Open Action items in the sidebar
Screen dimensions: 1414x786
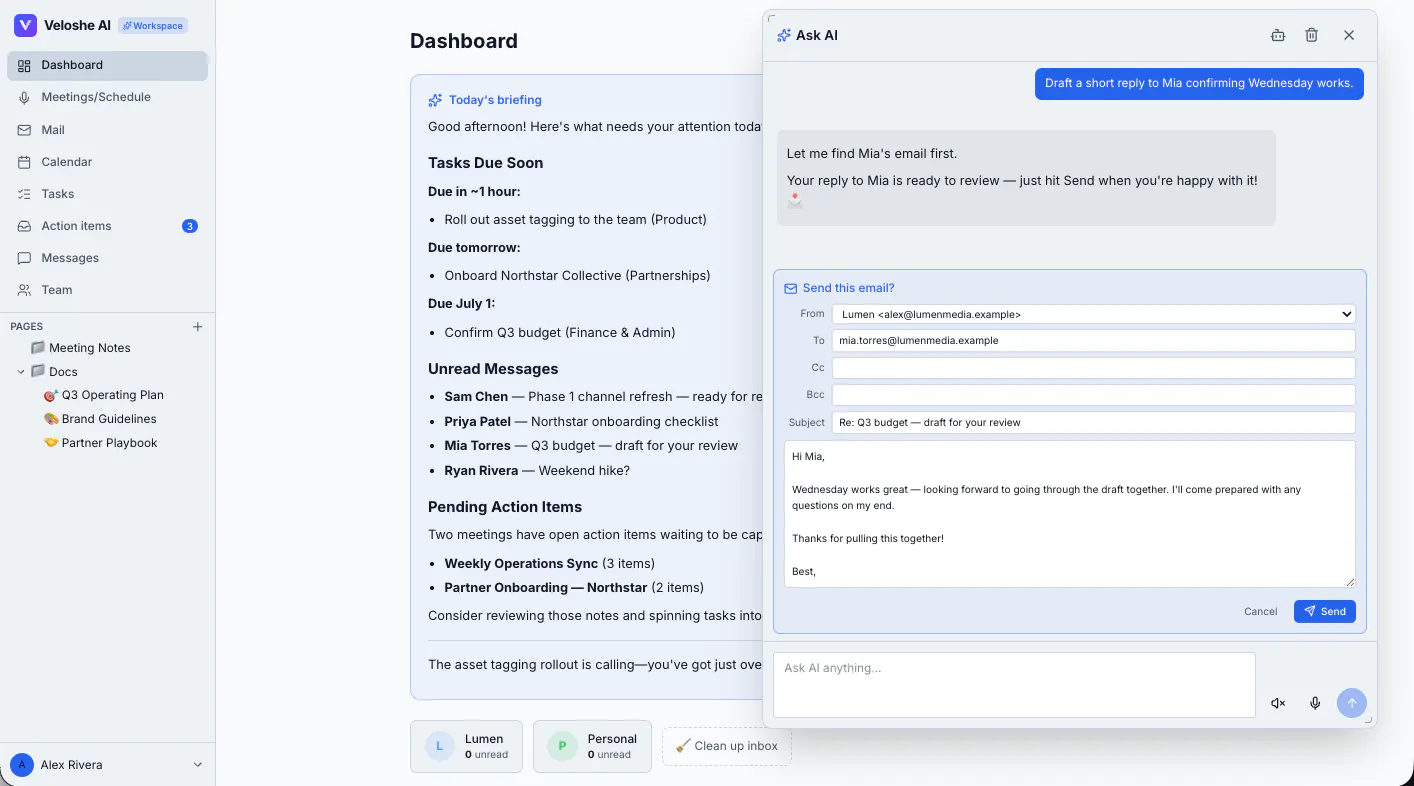[x=107, y=226]
